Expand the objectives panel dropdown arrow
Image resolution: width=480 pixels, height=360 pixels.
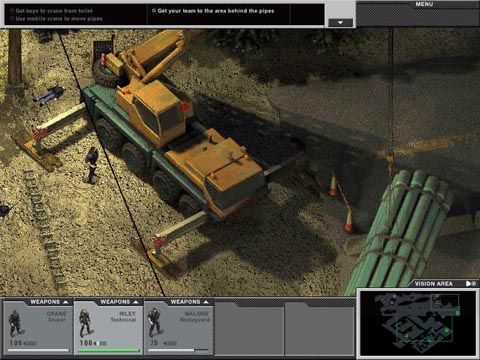340,23
